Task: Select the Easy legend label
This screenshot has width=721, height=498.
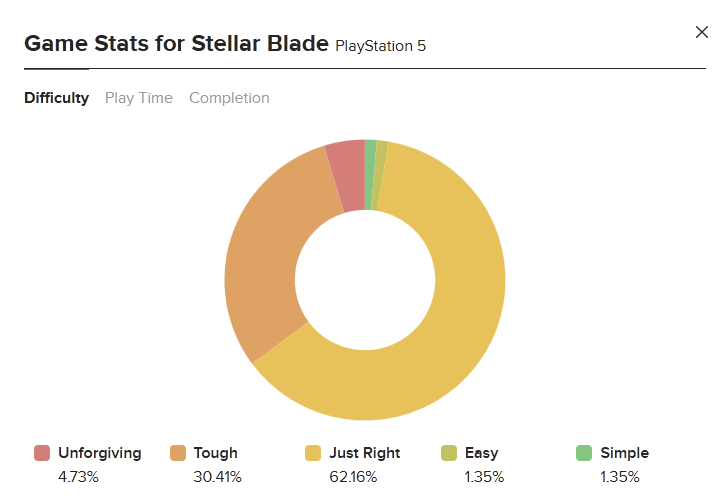Action: [x=481, y=453]
